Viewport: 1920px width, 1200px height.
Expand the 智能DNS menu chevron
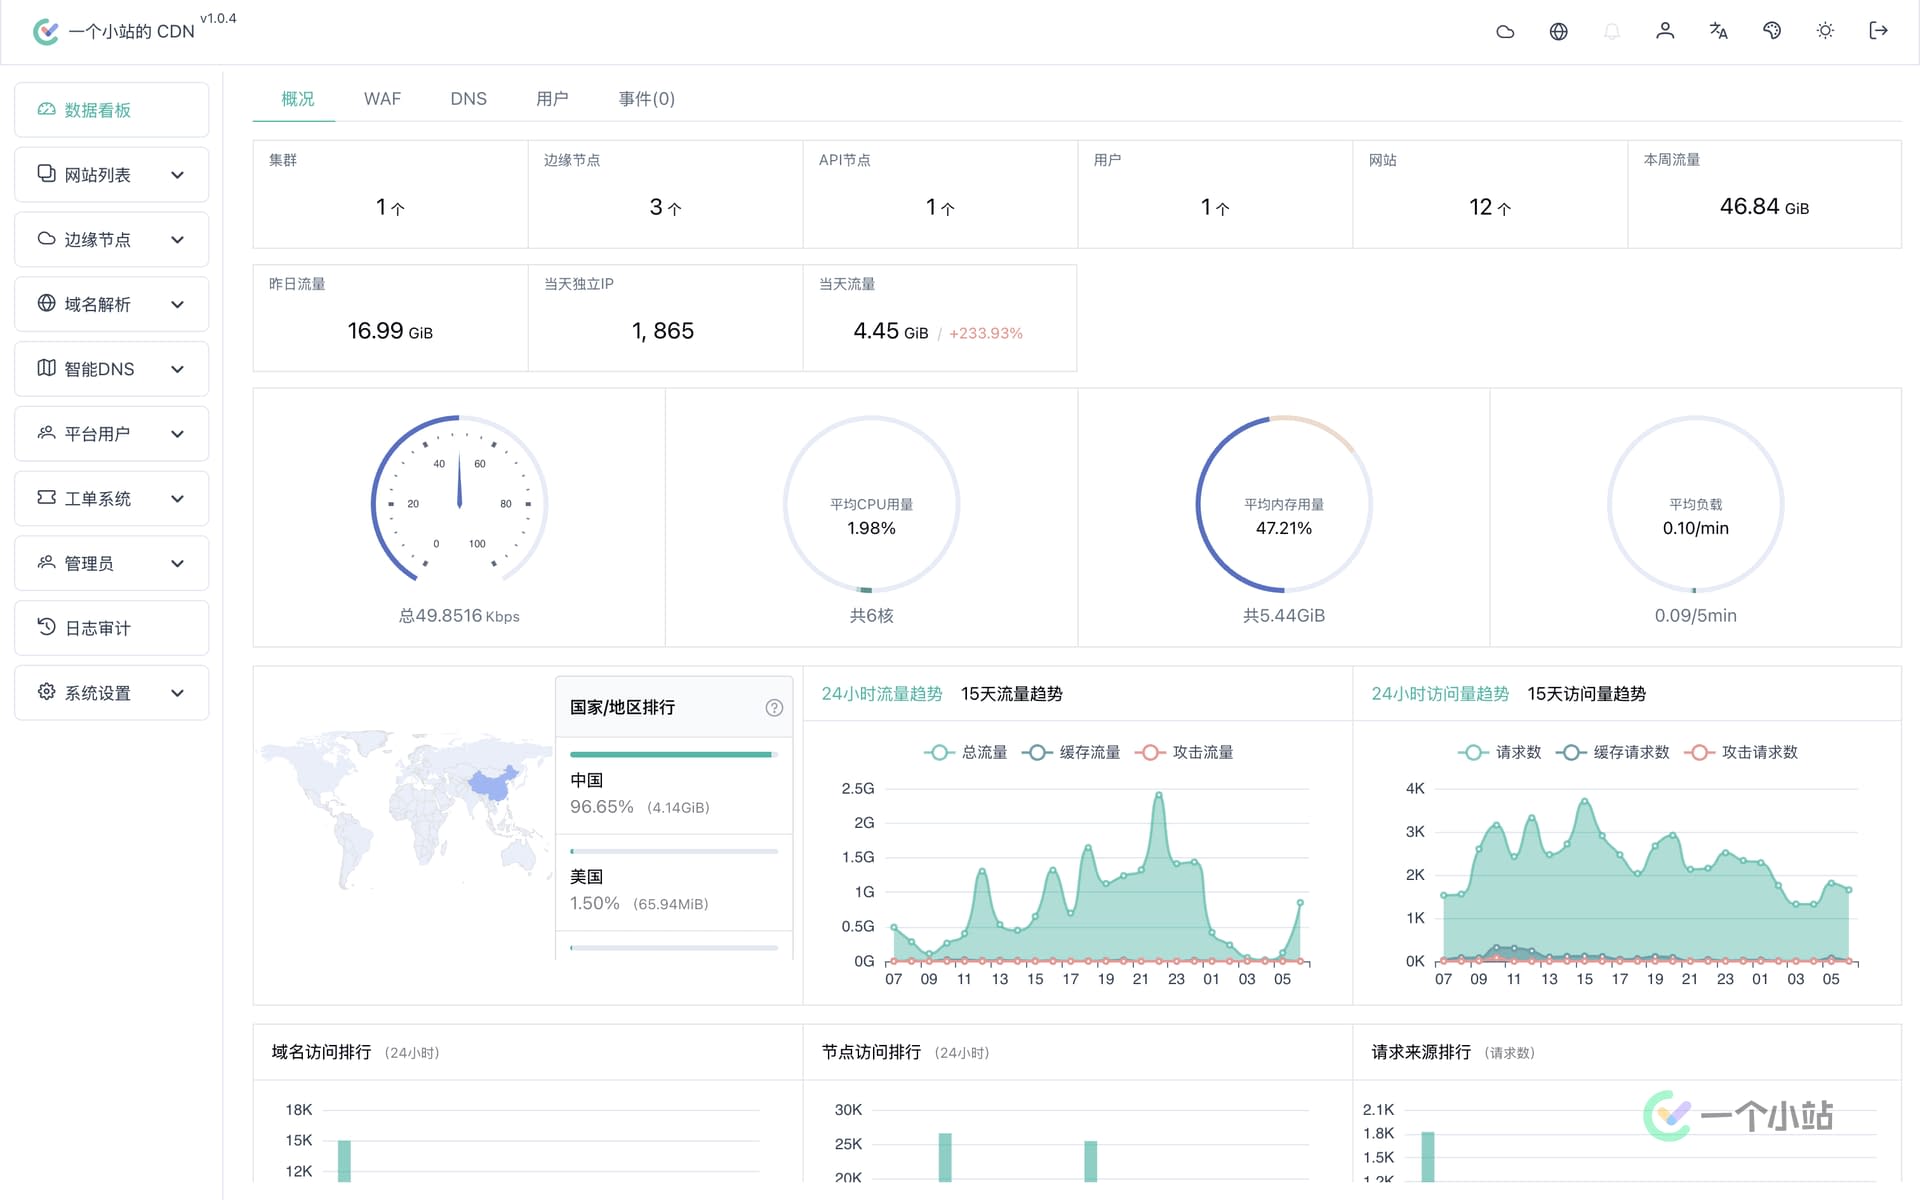tap(177, 369)
